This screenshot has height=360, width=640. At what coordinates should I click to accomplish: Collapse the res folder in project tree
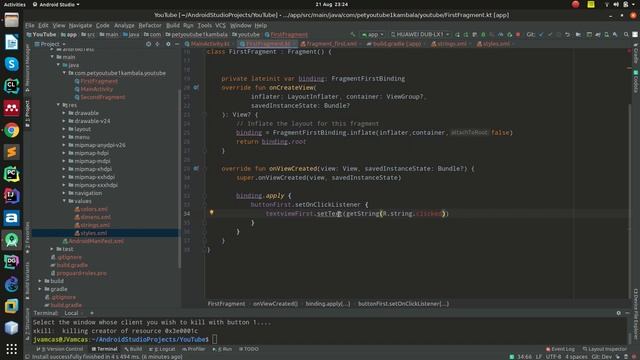pyautogui.click(x=59, y=105)
